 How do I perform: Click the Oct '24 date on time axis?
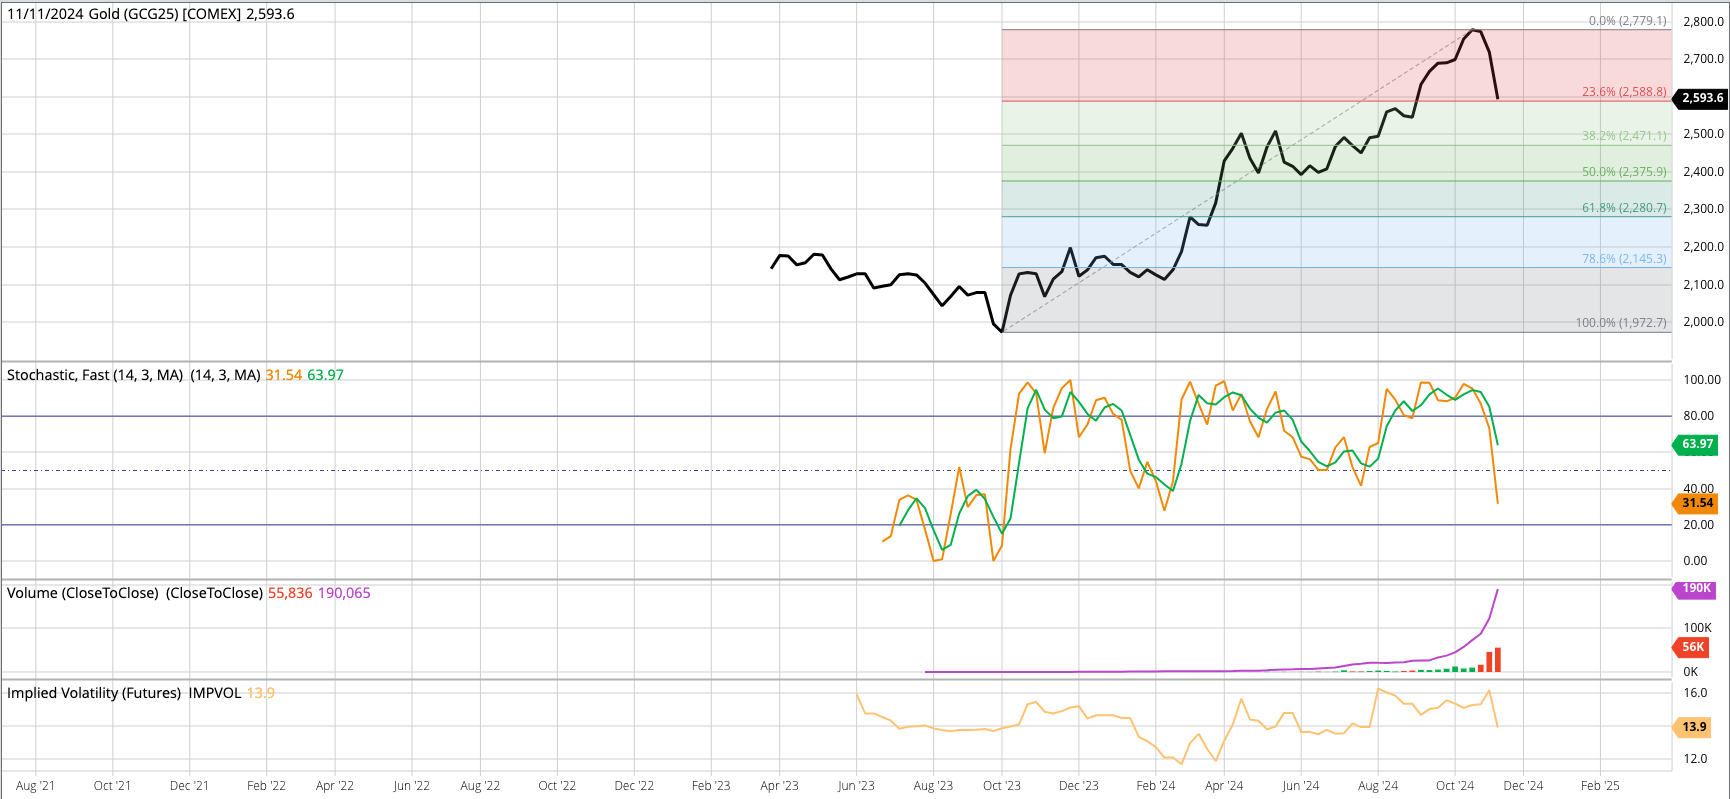pos(1454,785)
